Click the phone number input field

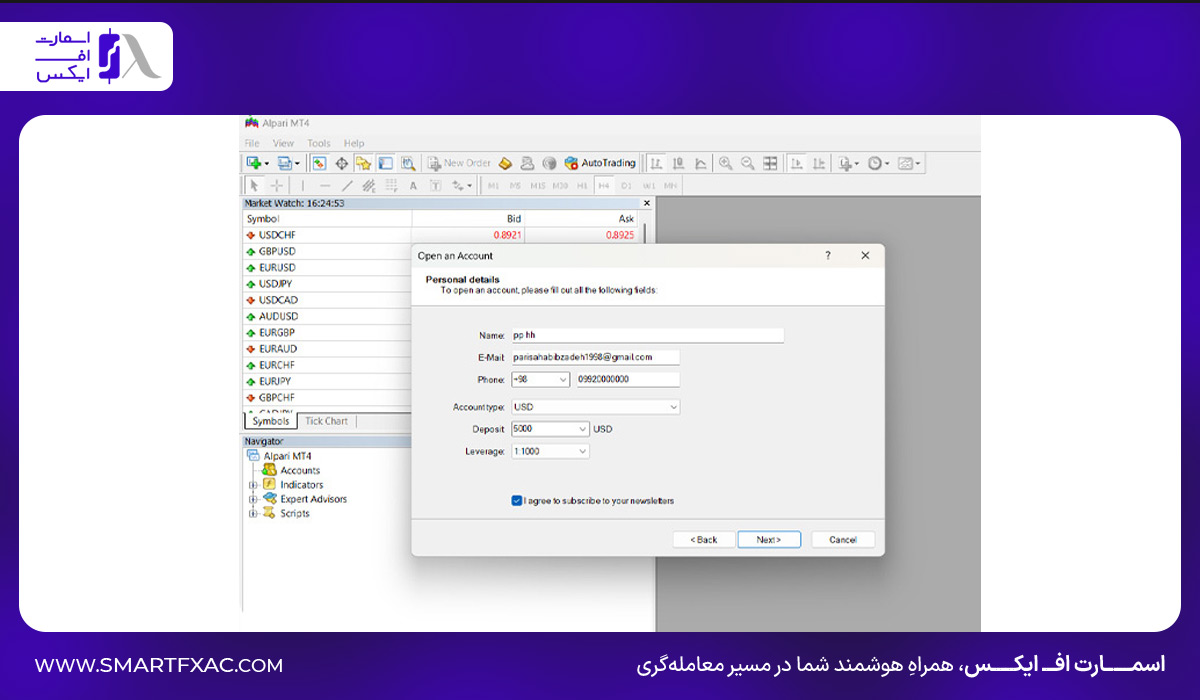pos(628,379)
